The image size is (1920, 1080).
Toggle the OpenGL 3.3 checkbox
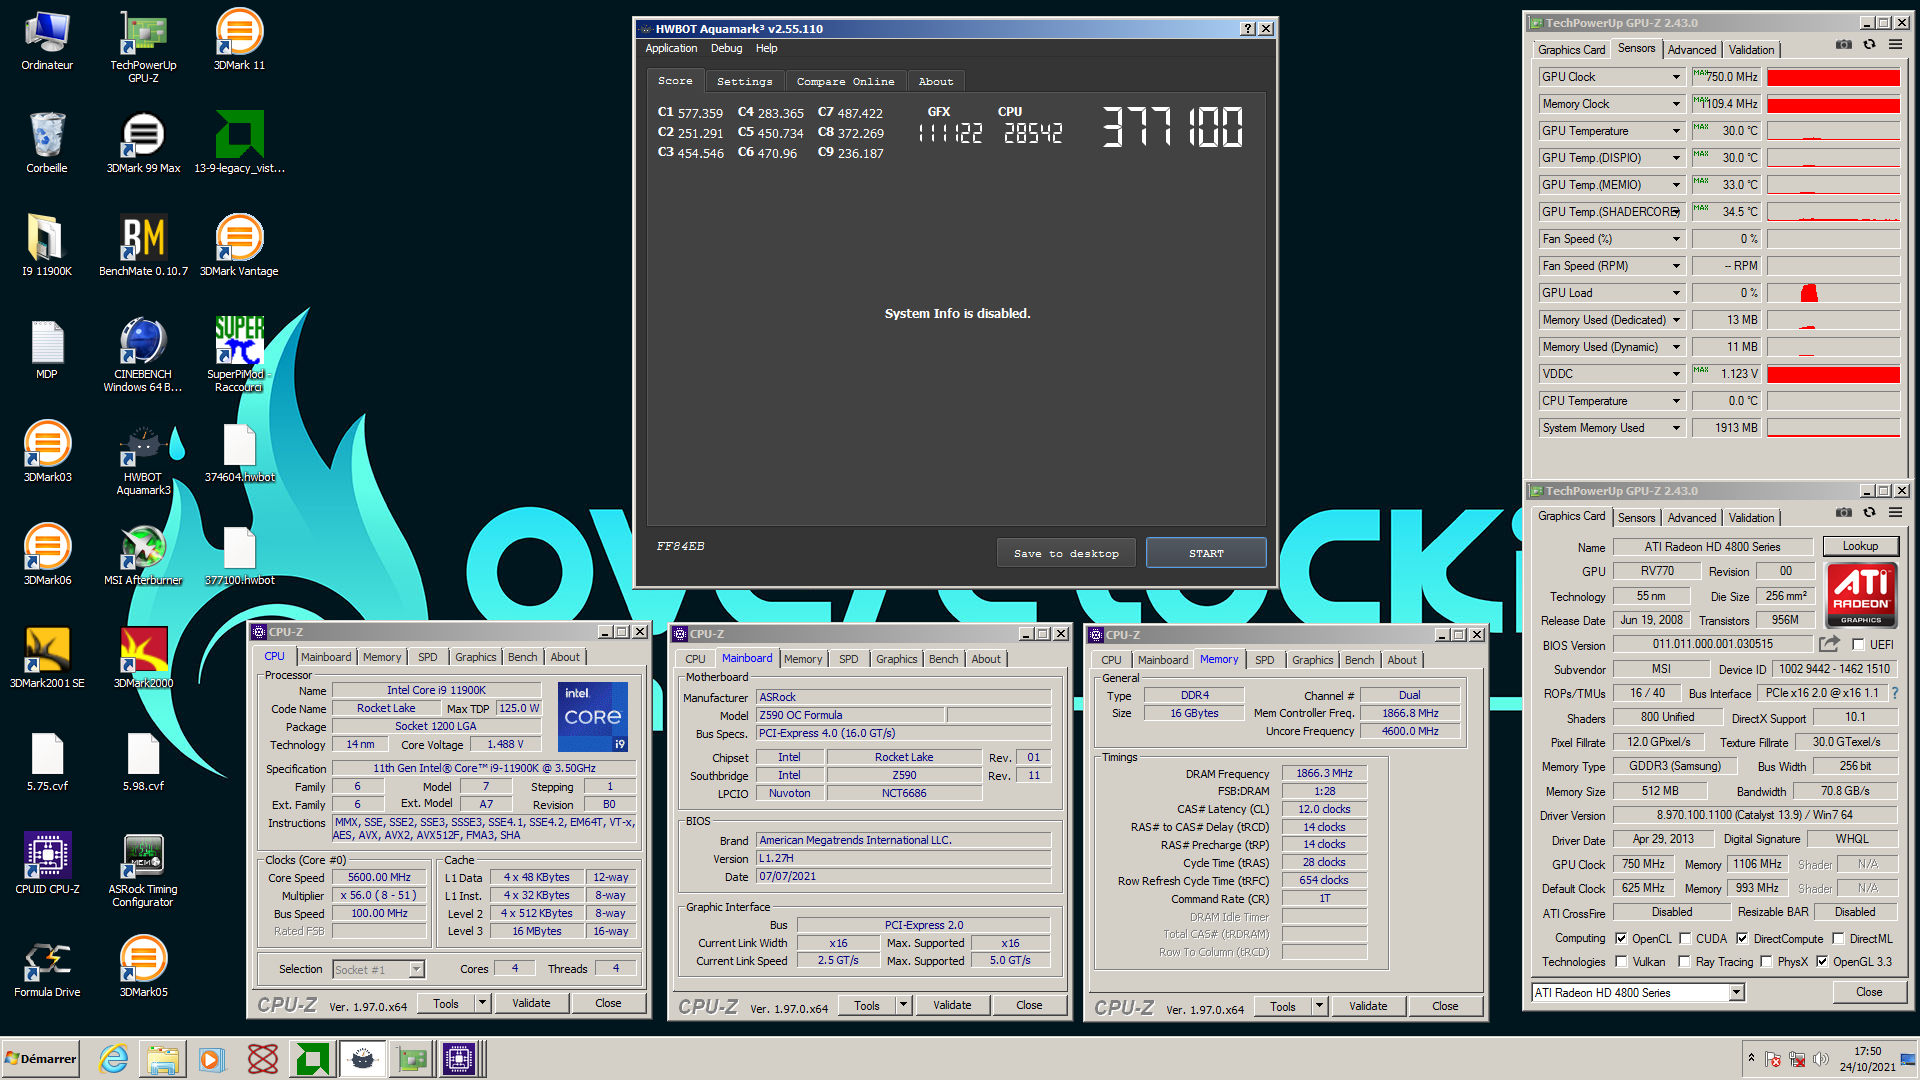point(1822,962)
